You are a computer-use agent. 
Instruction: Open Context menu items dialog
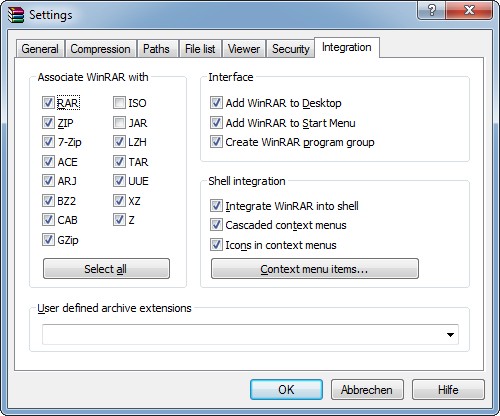click(315, 269)
